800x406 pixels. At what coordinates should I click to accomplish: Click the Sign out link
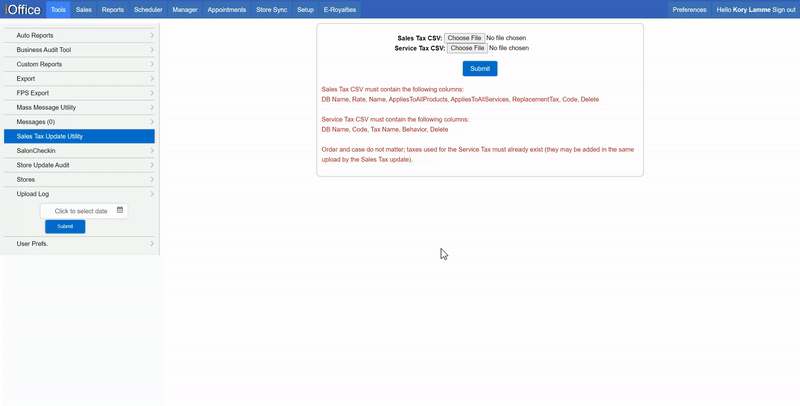784,10
